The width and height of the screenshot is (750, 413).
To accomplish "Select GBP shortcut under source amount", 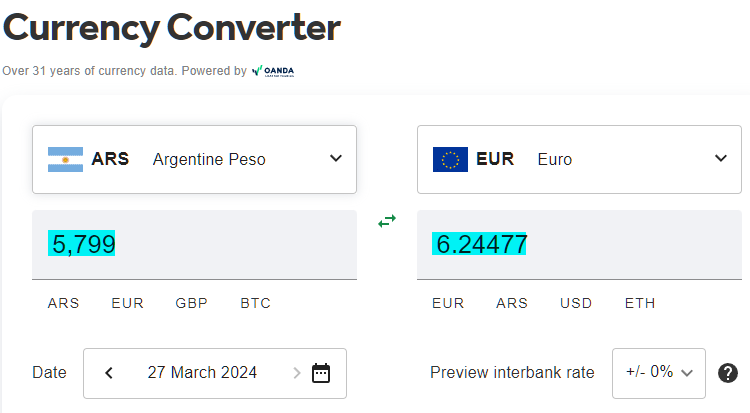I will pos(191,303).
